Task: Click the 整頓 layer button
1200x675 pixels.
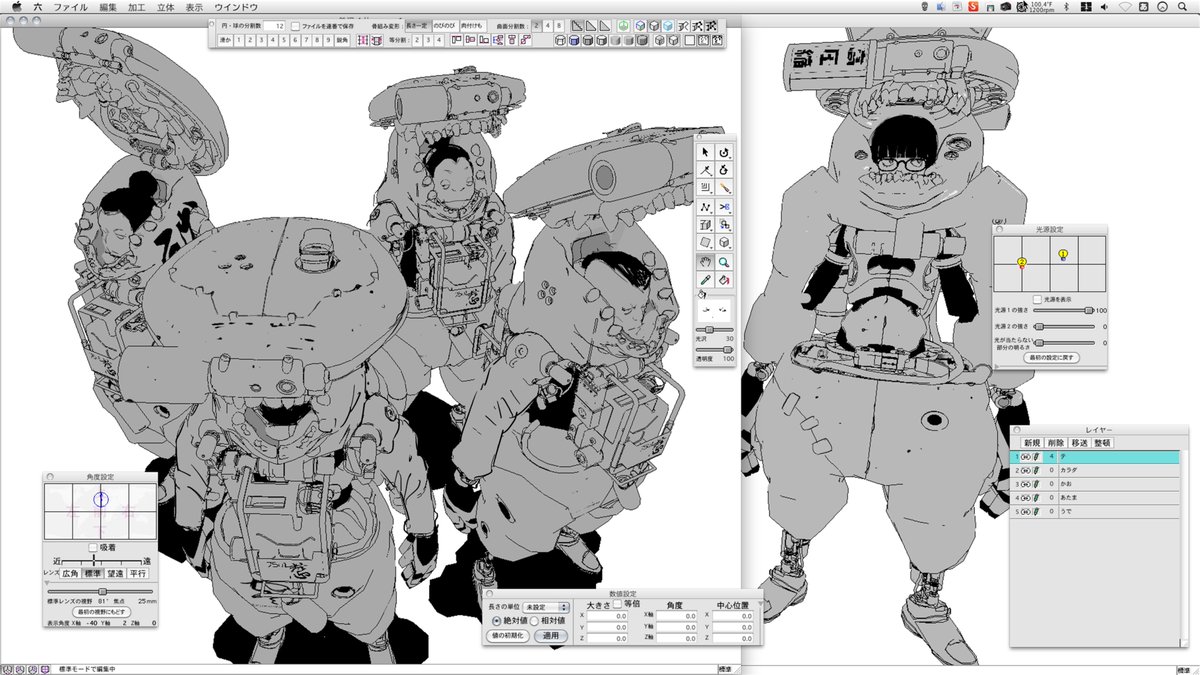Action: click(1102, 442)
